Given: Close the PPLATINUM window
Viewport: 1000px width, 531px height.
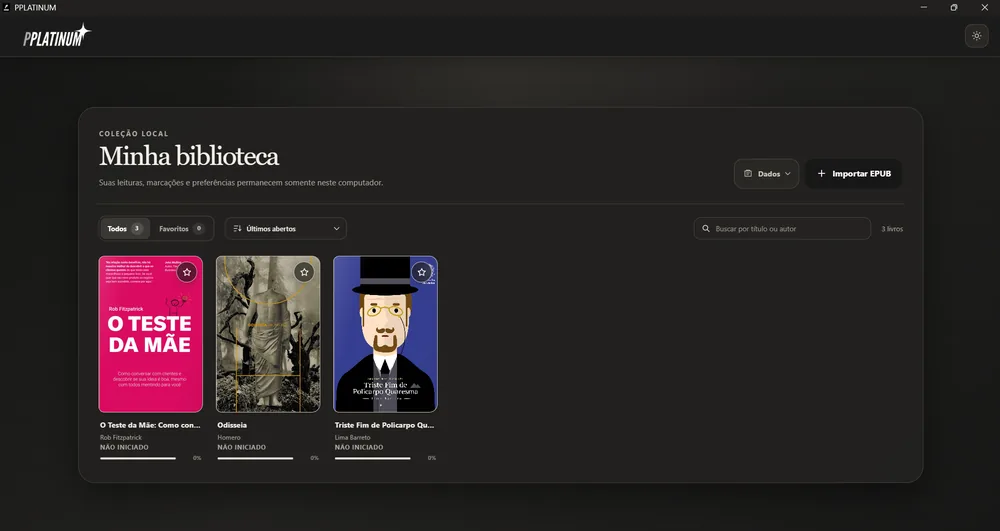Looking at the screenshot, I should click(985, 8).
